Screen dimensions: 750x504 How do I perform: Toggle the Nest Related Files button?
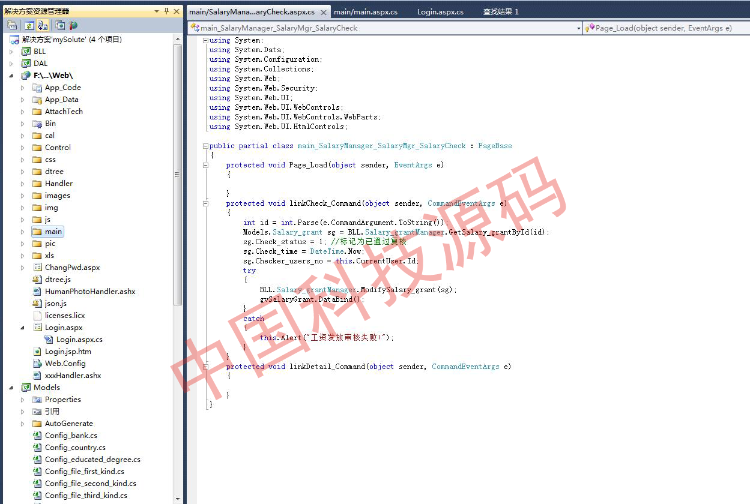43,25
